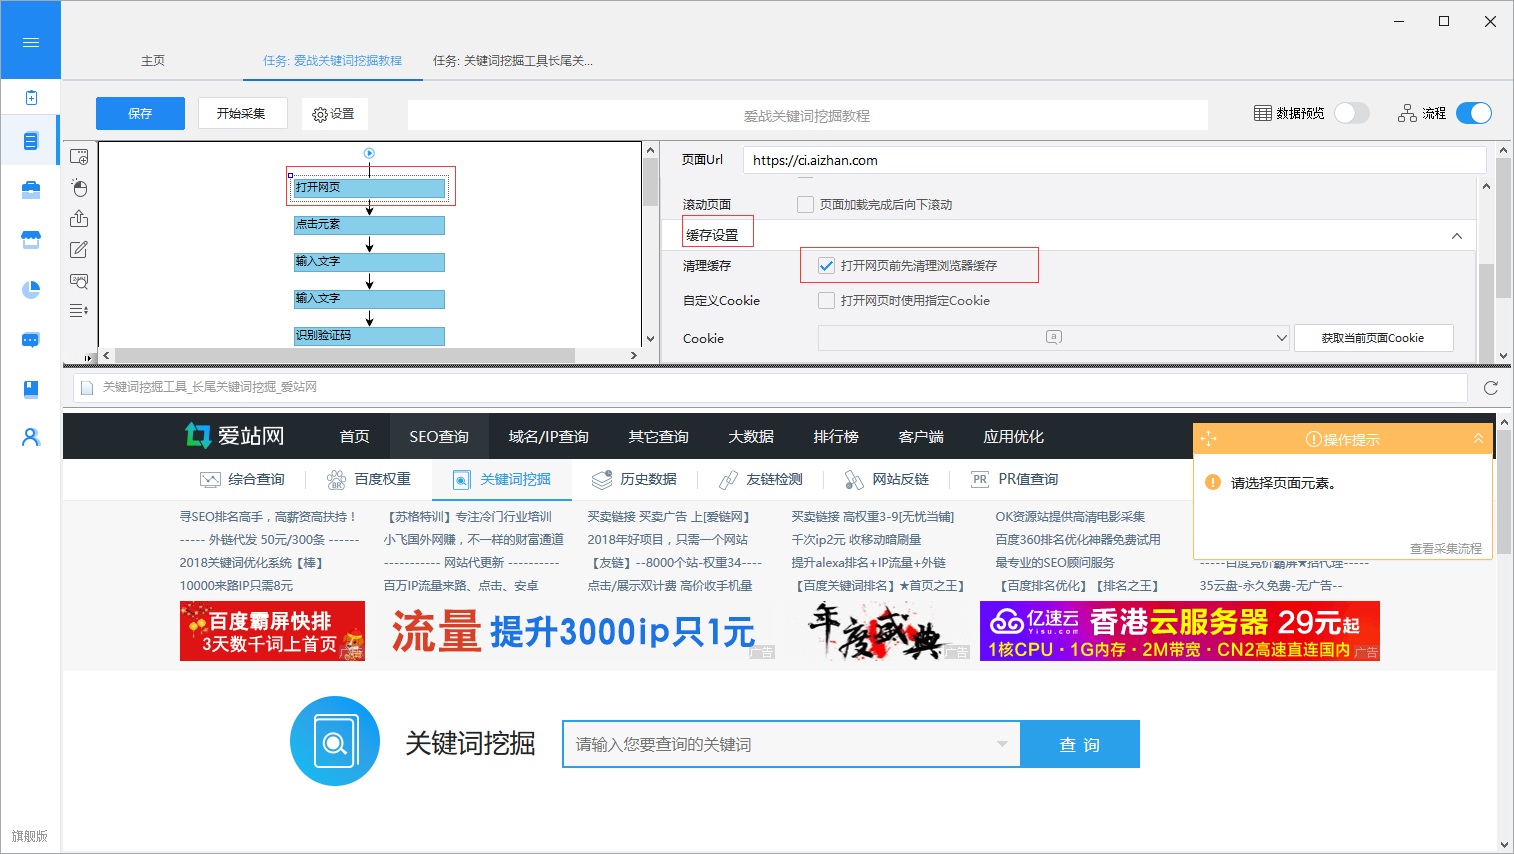
Task: Open 域名/IP查询 navigation menu
Action: pyautogui.click(x=548, y=437)
